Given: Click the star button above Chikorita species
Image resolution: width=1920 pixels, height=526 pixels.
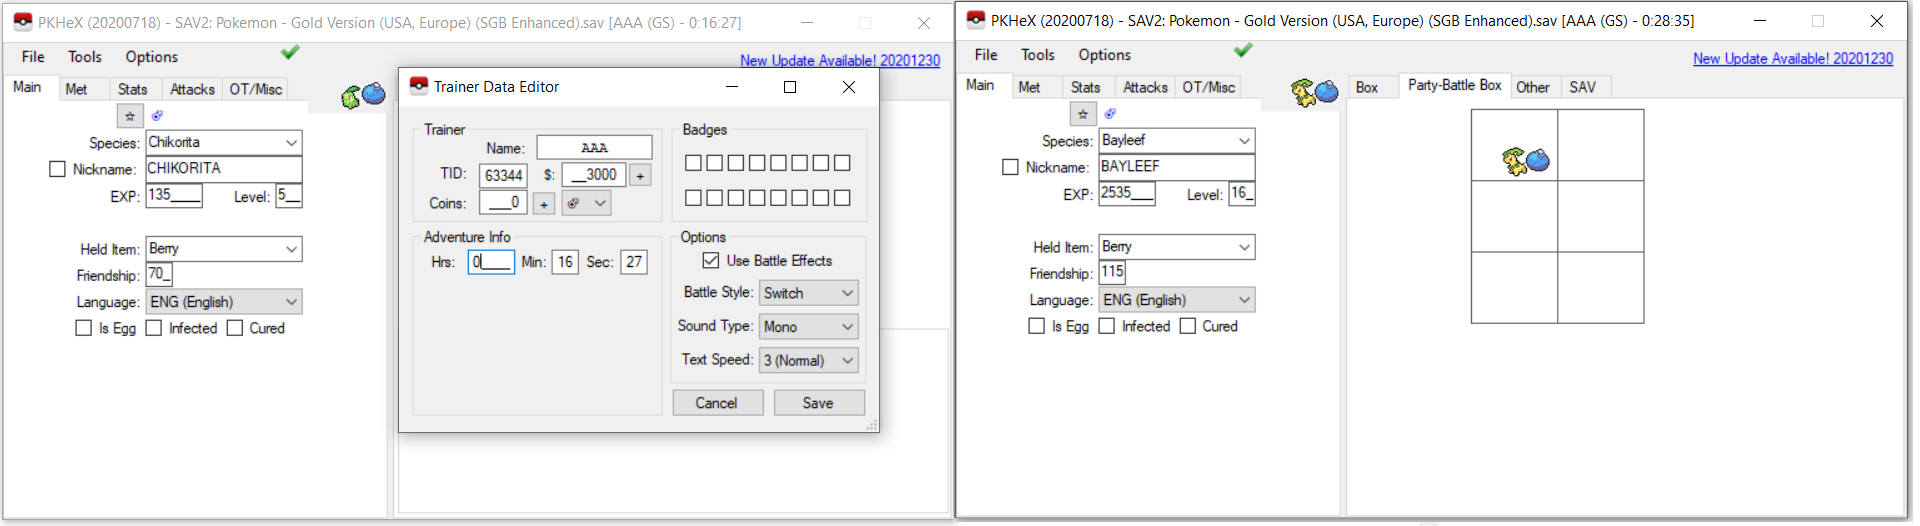Looking at the screenshot, I should coord(130,116).
